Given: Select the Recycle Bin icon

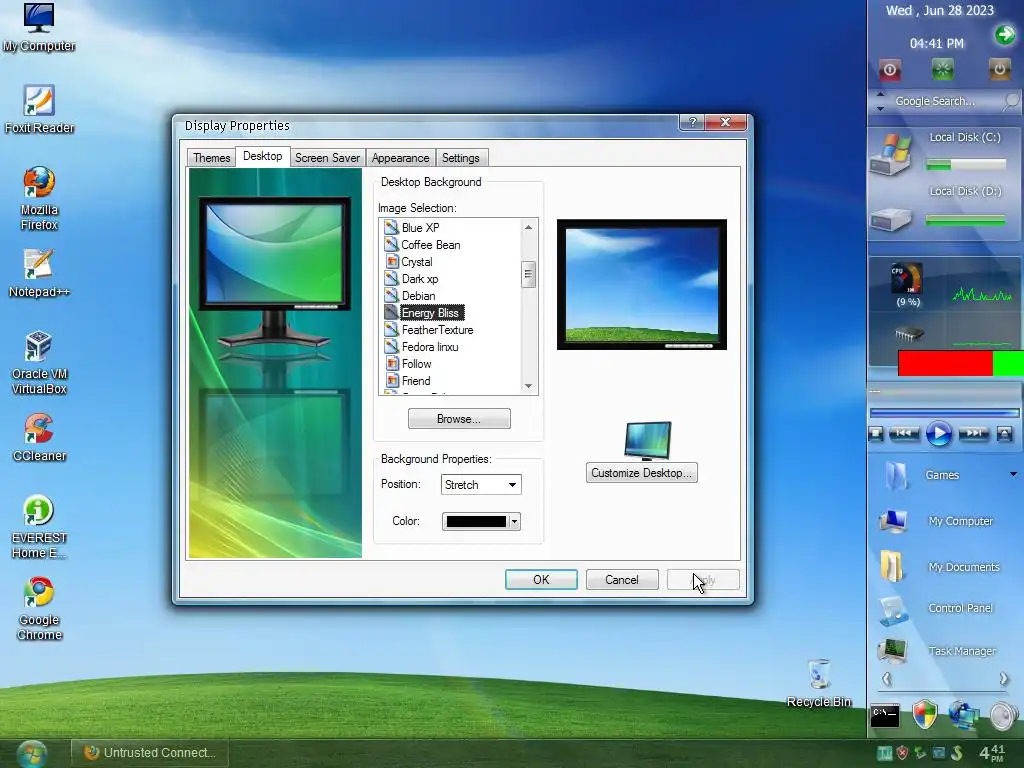Looking at the screenshot, I should coord(819,683).
